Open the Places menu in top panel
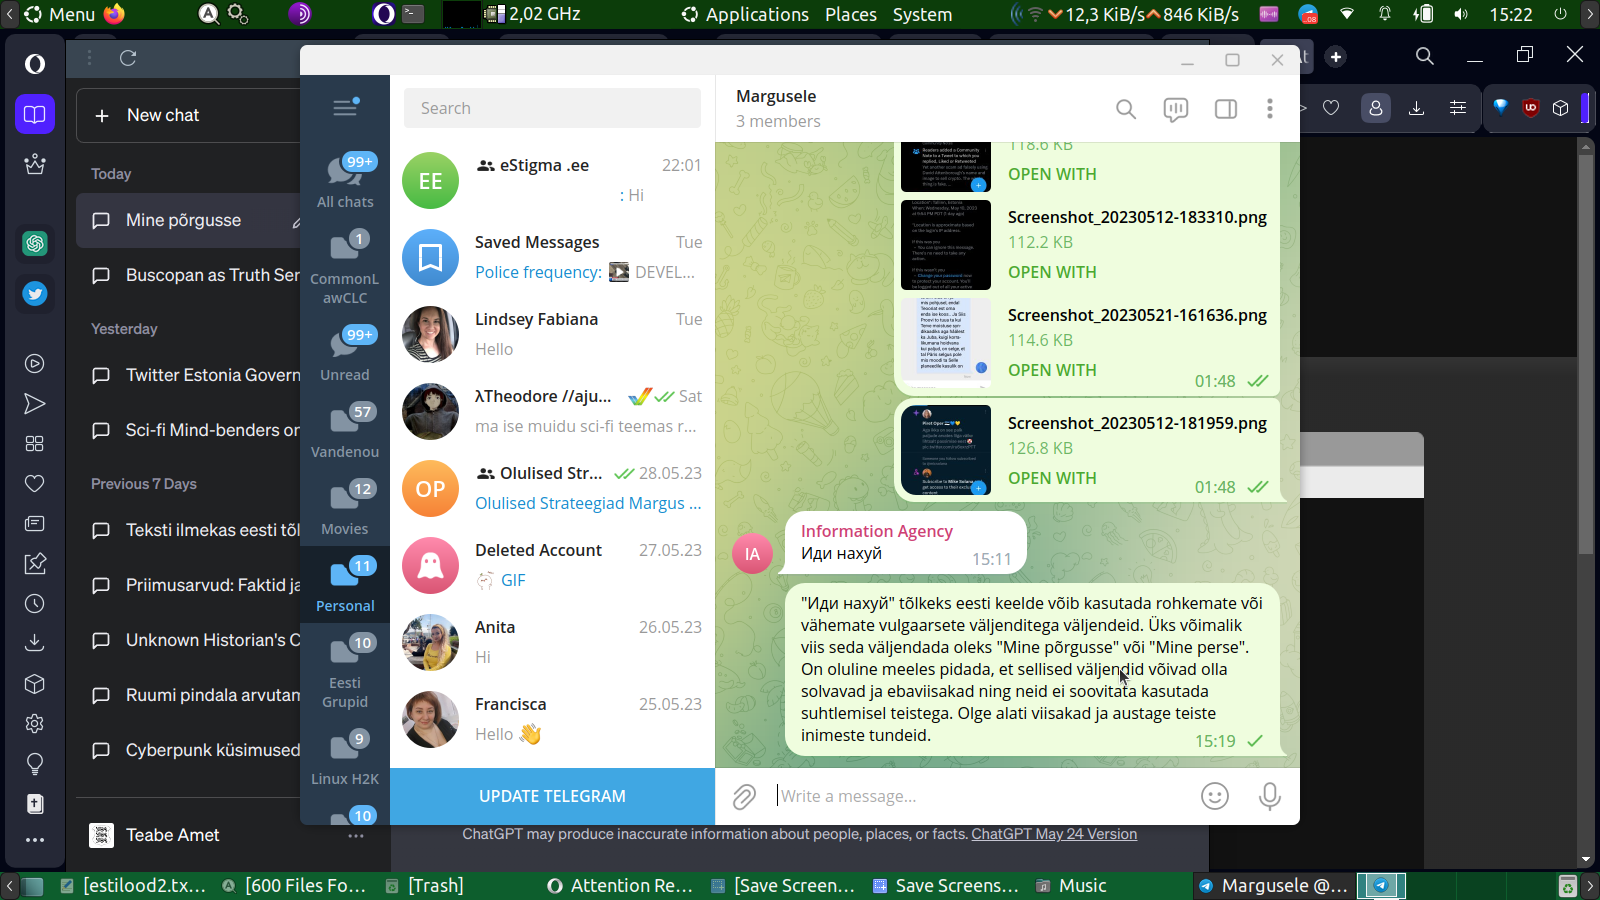This screenshot has width=1600, height=900. (851, 14)
